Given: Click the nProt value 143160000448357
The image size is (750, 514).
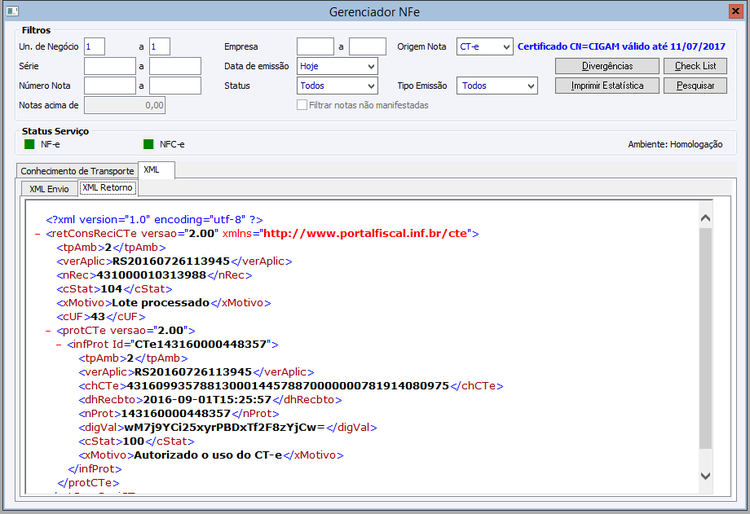Looking at the screenshot, I should pyautogui.click(x=176, y=414).
